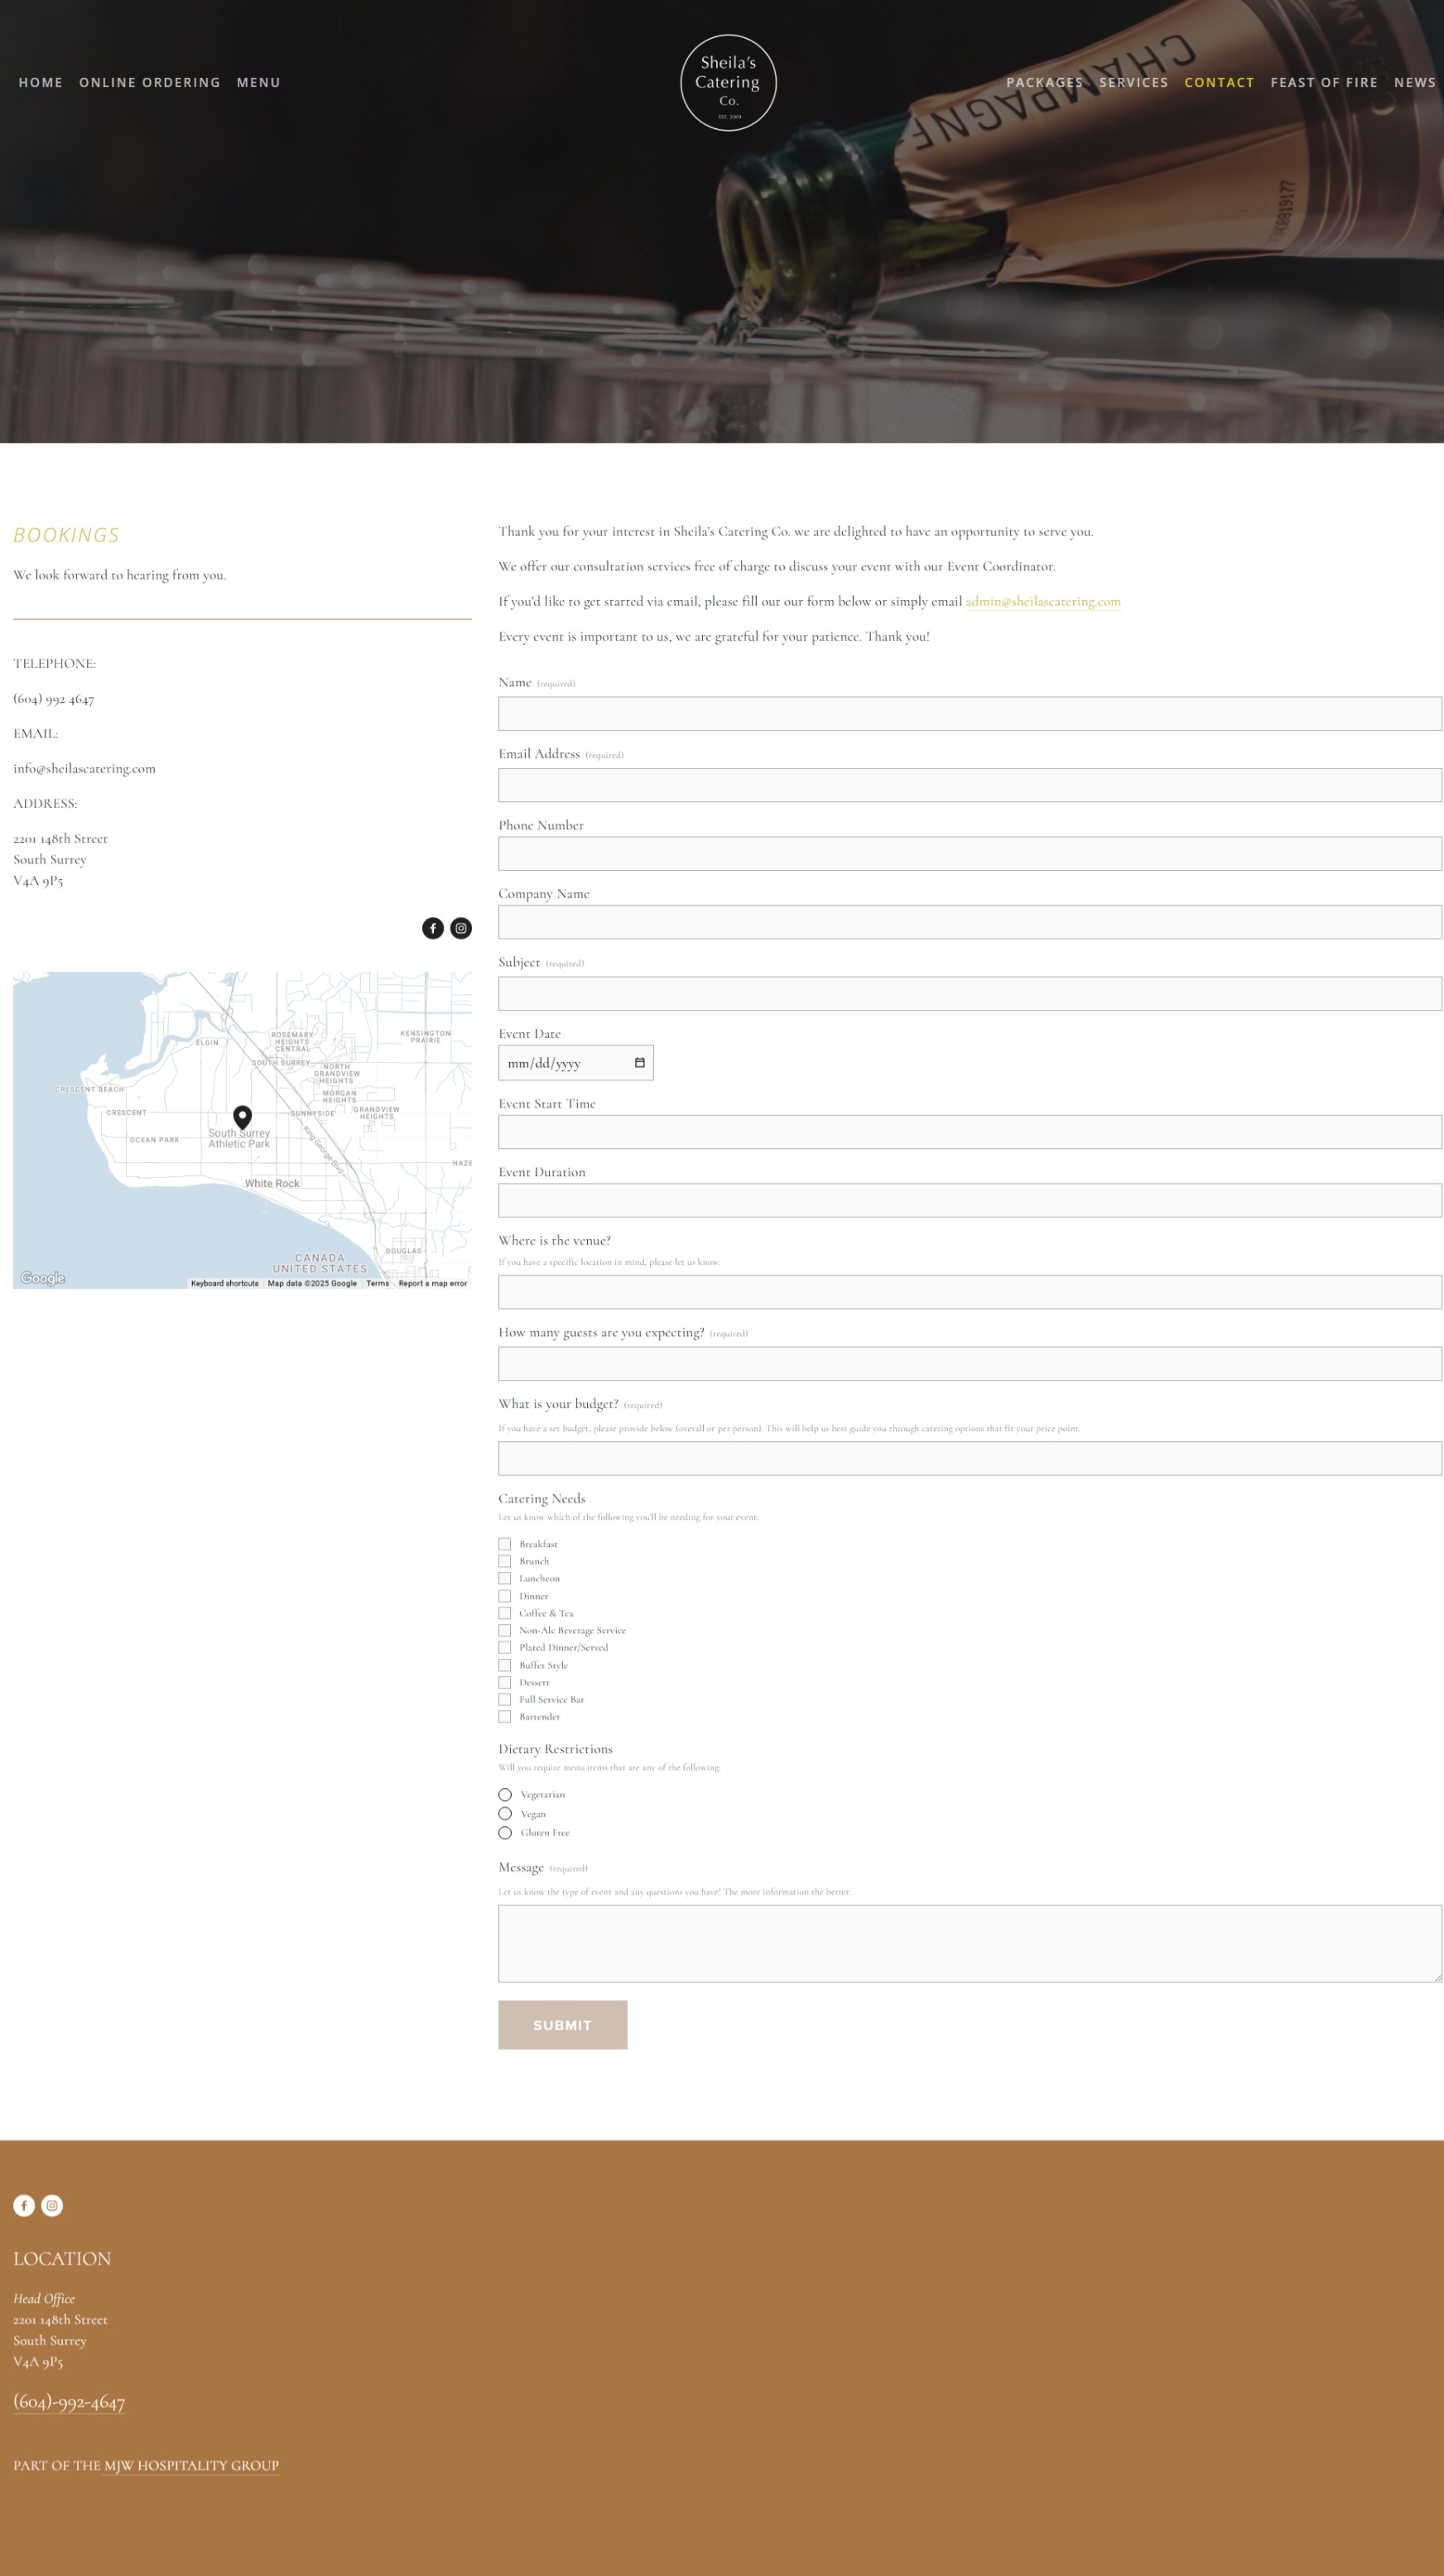
Task: Open the Packages navigation item
Action: click(x=1044, y=83)
